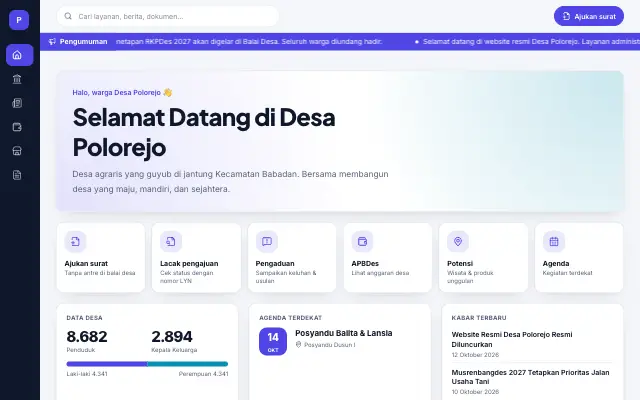This screenshot has height=400, width=640.
Task: Open the news sidebar icon
Action: [17, 103]
